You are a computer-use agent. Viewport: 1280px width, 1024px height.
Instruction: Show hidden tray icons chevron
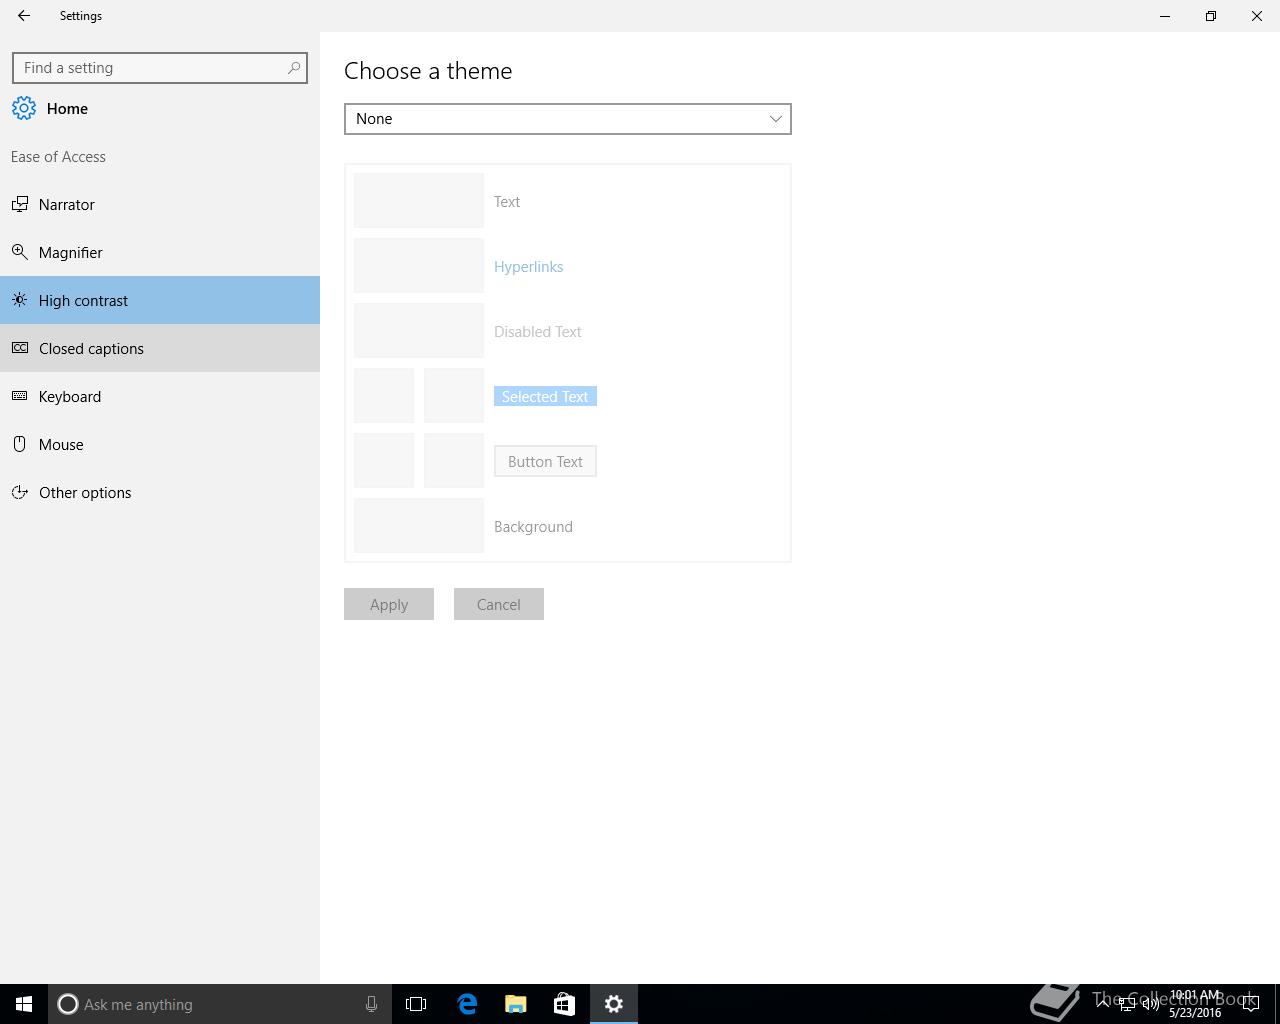(1103, 1004)
